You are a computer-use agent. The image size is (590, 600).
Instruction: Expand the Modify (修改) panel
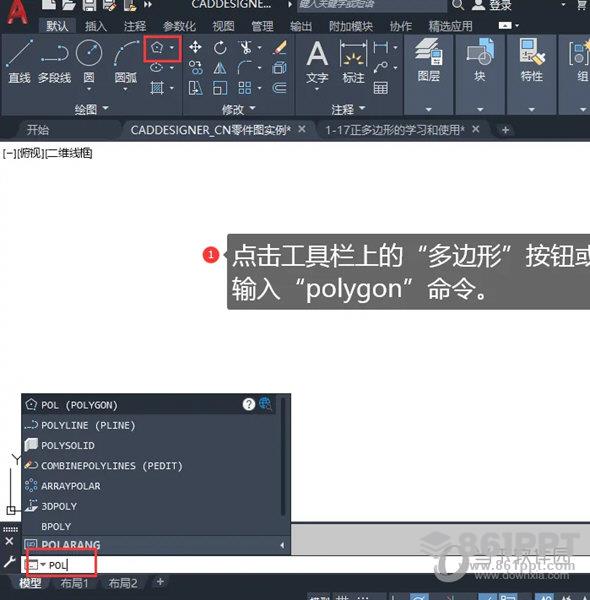pos(238,109)
